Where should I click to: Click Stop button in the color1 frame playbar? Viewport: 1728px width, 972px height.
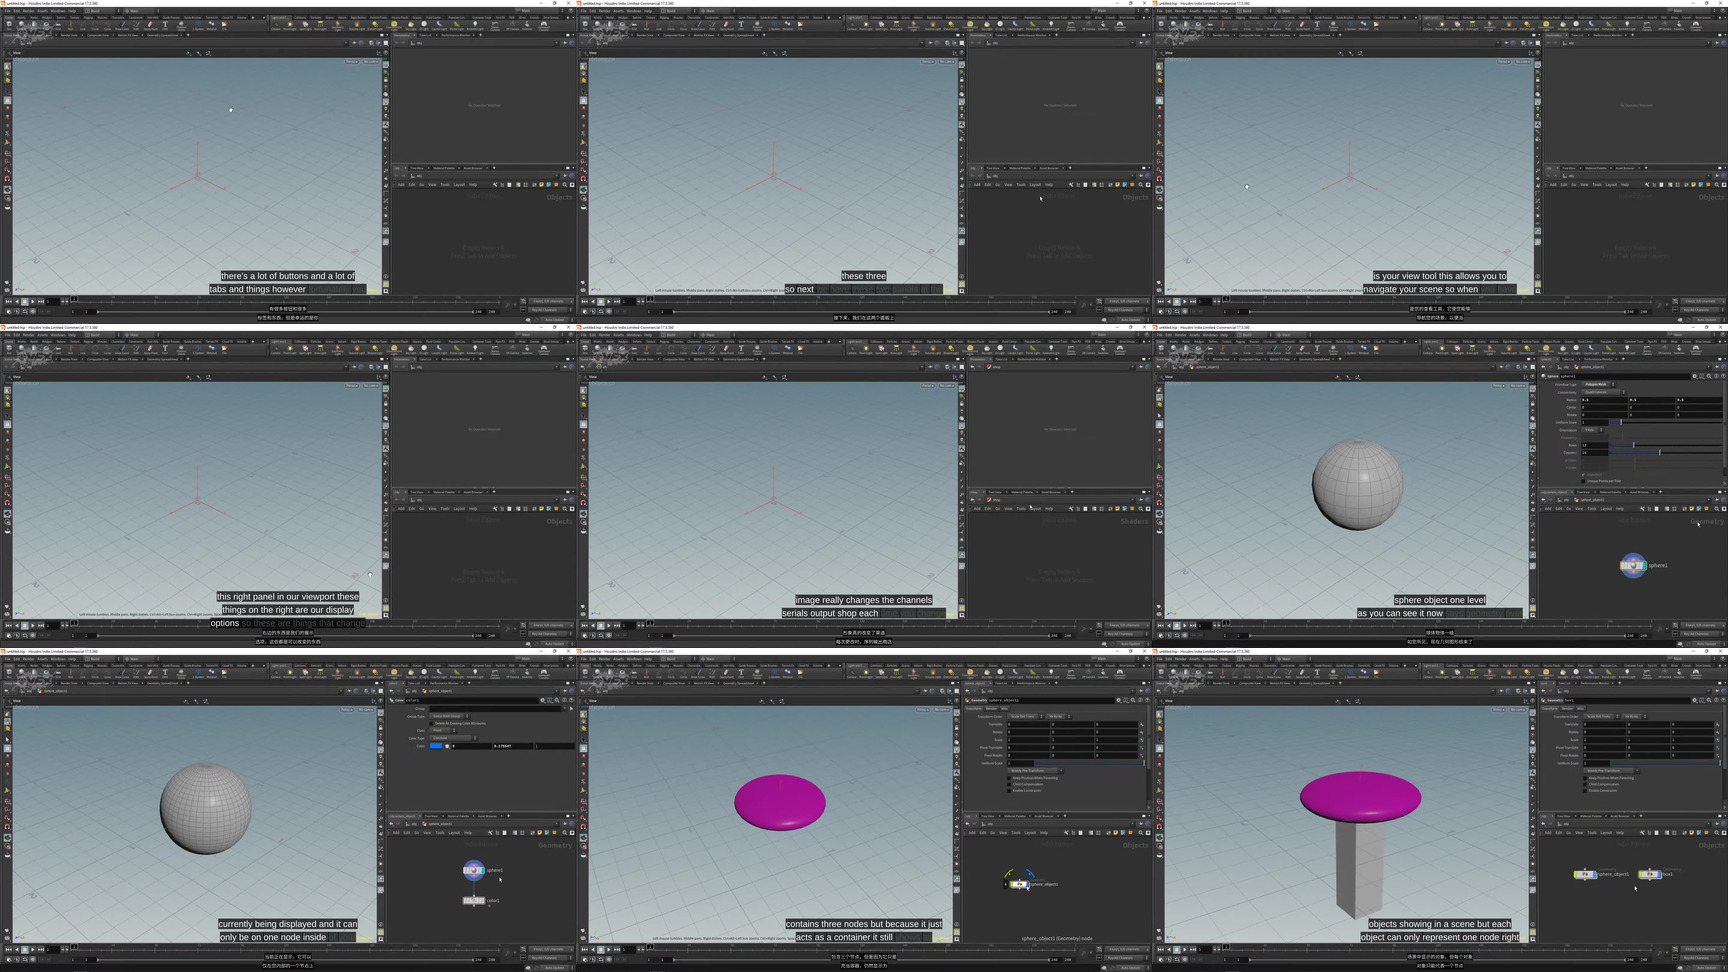point(24,949)
